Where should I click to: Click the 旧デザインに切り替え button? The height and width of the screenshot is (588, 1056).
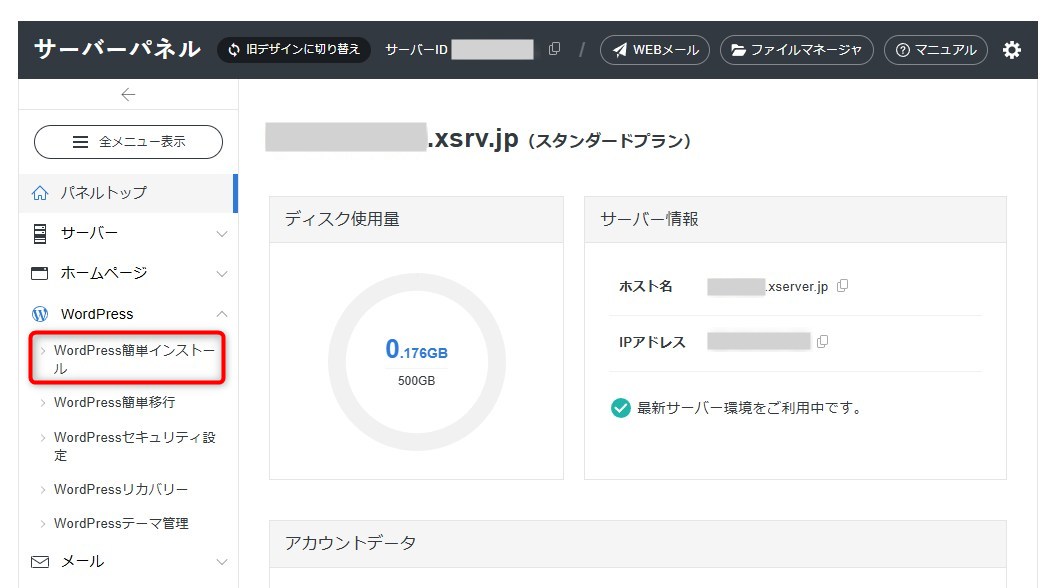point(293,49)
